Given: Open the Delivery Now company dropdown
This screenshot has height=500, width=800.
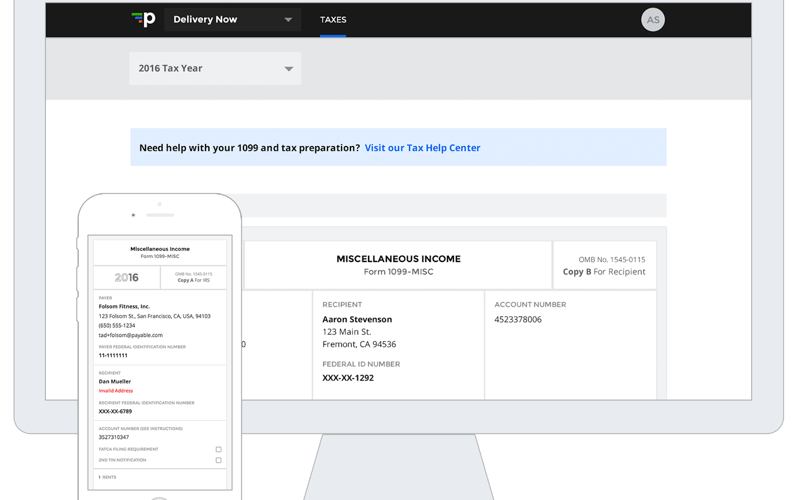Looking at the screenshot, I should coord(233,19).
